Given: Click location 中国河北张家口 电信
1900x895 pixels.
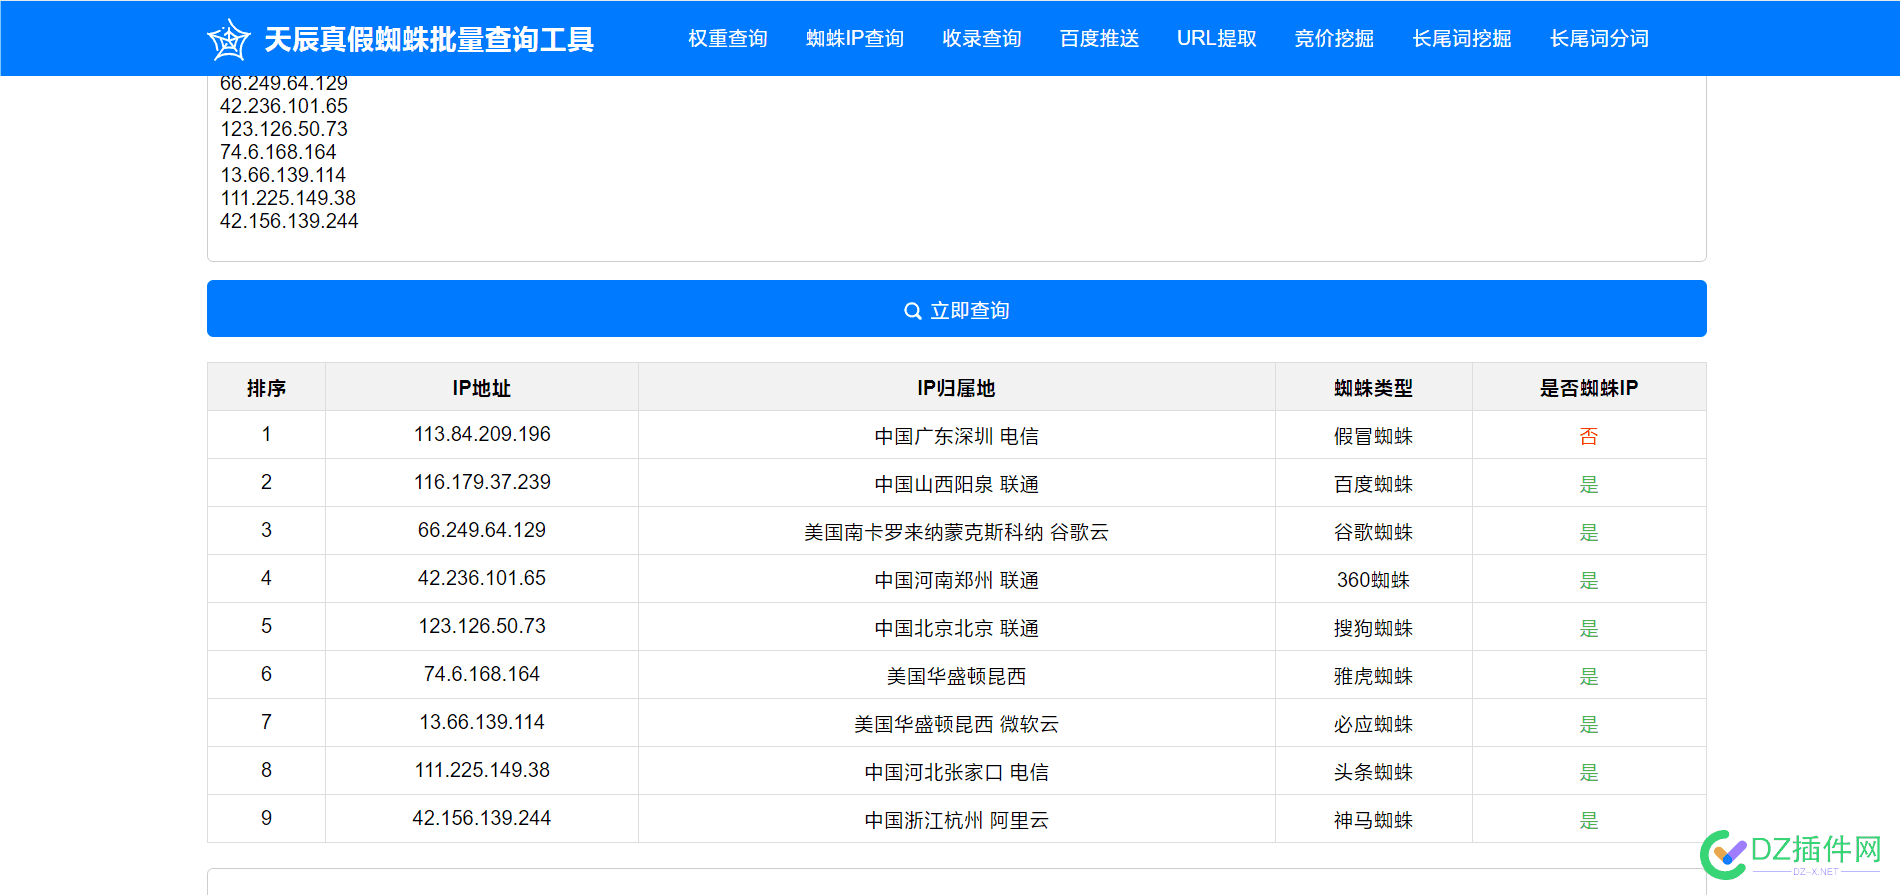Looking at the screenshot, I should [956, 772].
